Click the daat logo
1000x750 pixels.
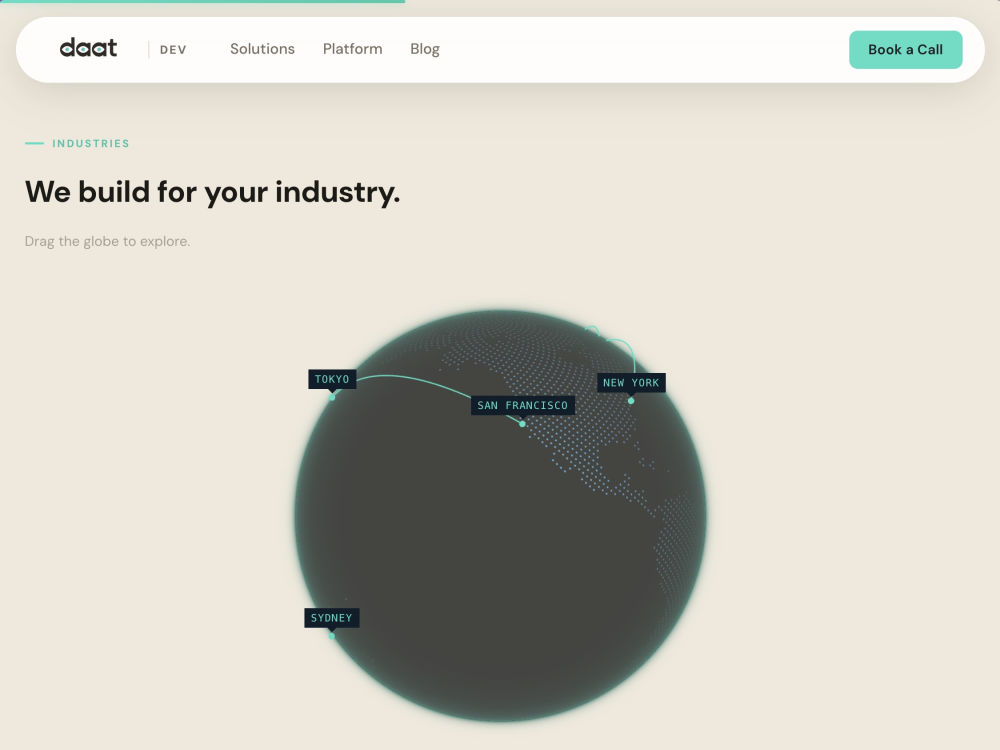pos(88,48)
